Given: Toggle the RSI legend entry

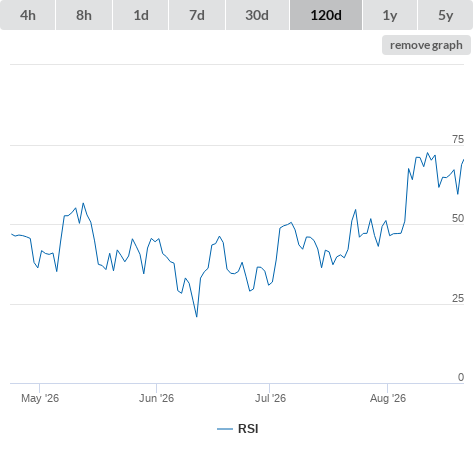Looking at the screenshot, I should 238,429.
